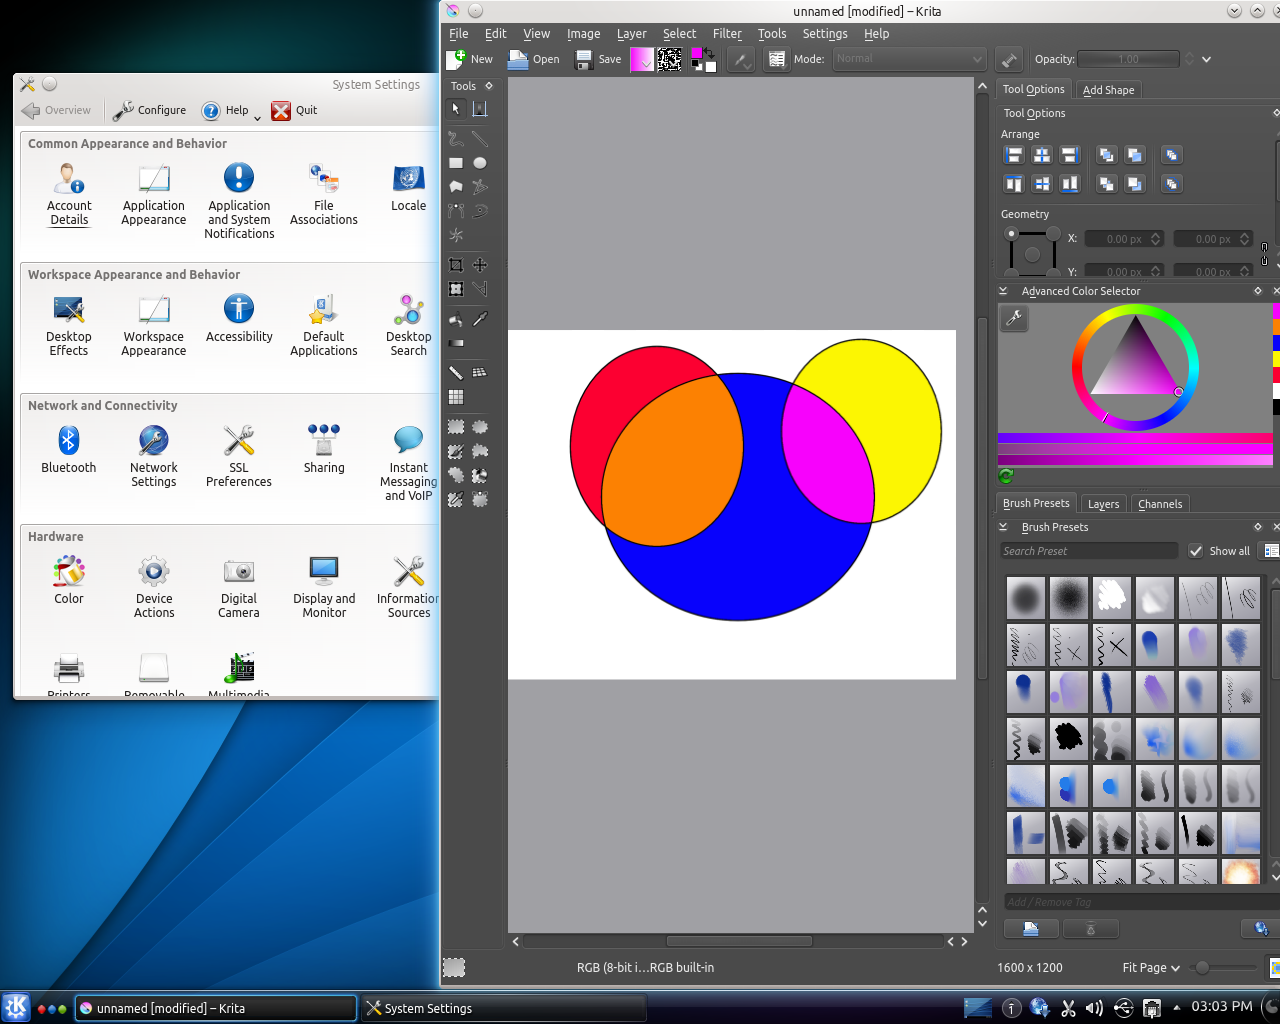Open the Advanced Color Selector wrench settings
1280x1024 pixels.
[1014, 318]
